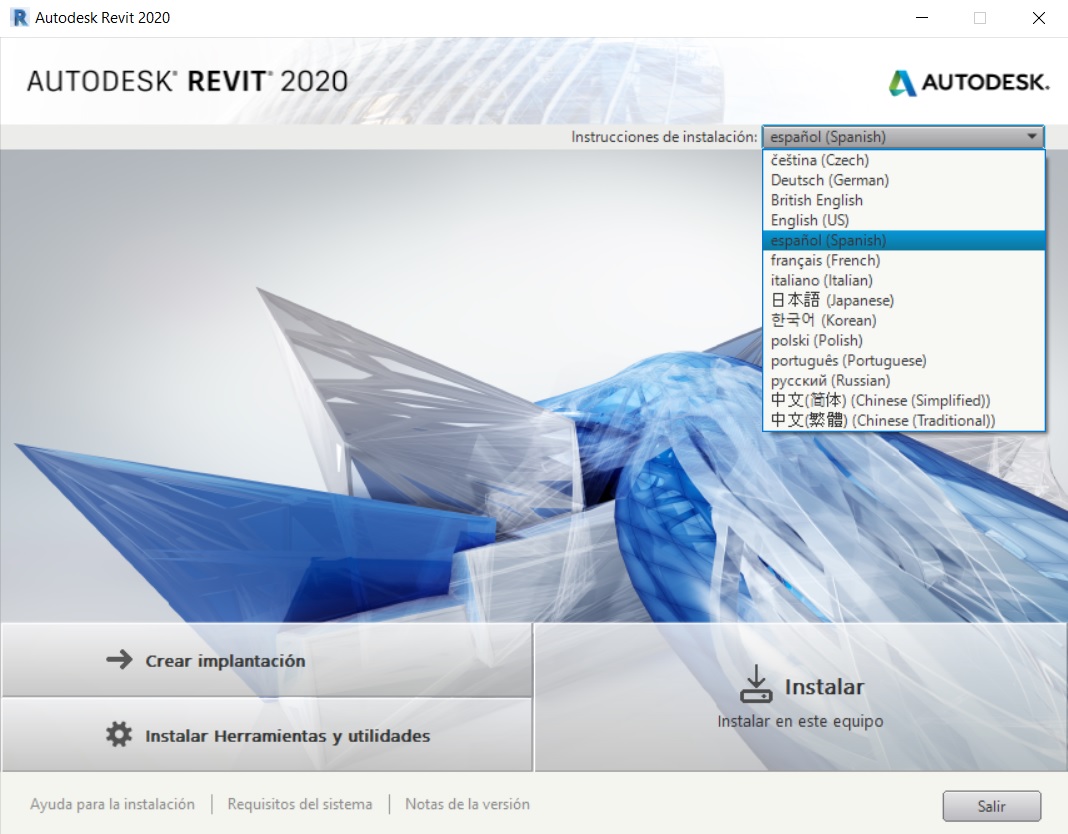Pick français (French) from the dropdown
The width and height of the screenshot is (1068, 834).
(903, 260)
